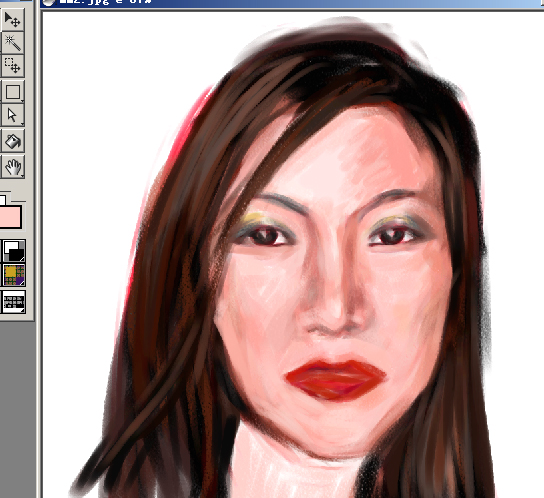The image size is (544, 498).
Task: Select the Magic Wand tool
Action: tap(13, 42)
